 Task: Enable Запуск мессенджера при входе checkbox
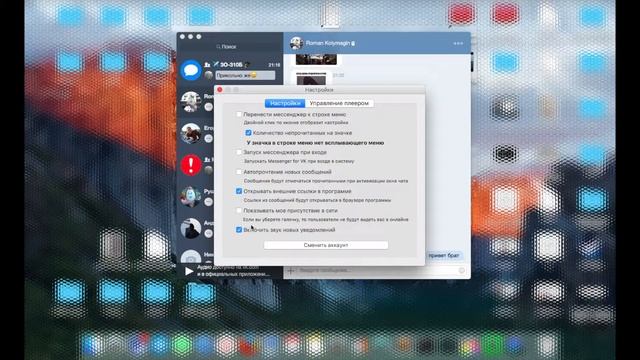[239, 152]
